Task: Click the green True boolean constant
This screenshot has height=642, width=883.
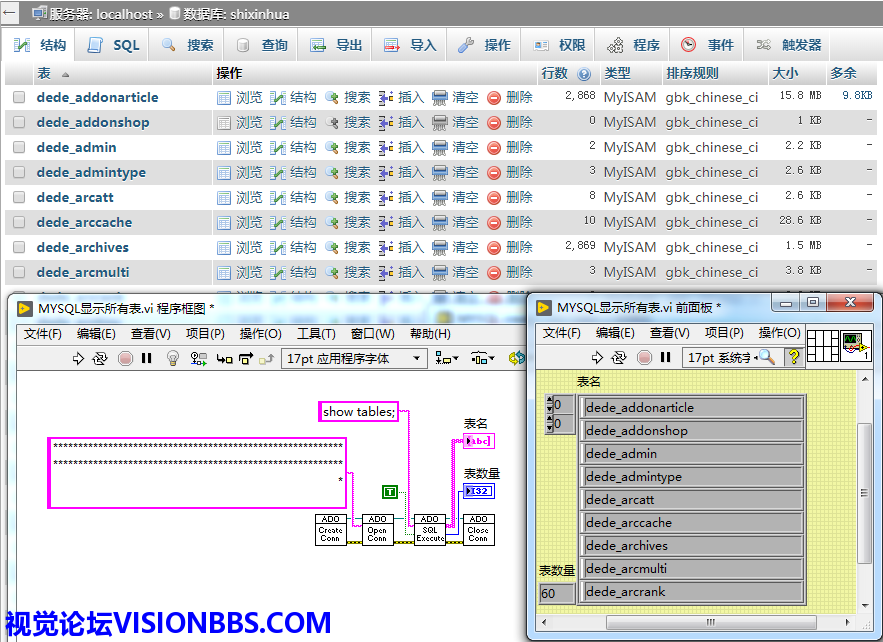Action: point(391,491)
